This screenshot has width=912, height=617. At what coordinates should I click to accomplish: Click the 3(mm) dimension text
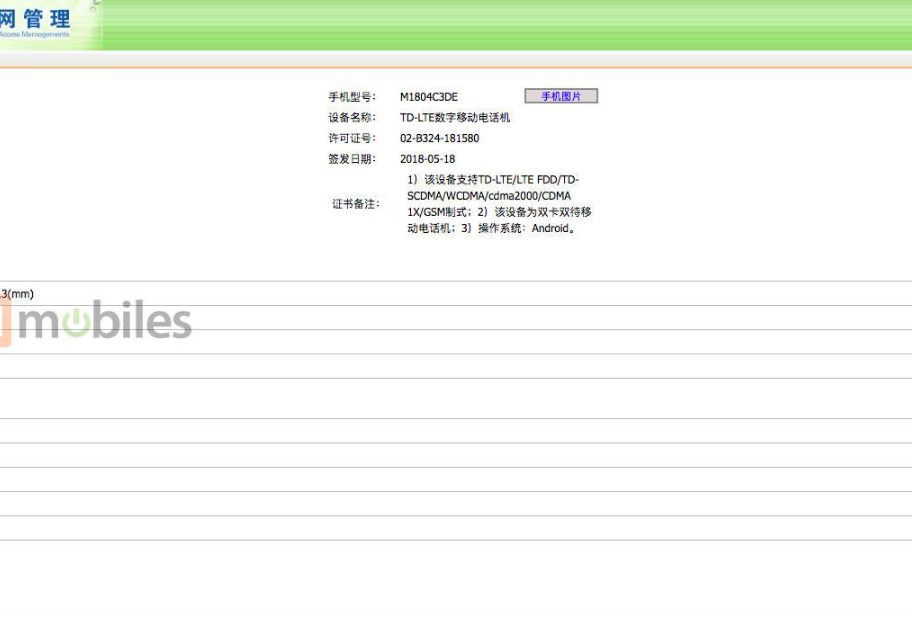click(x=17, y=294)
